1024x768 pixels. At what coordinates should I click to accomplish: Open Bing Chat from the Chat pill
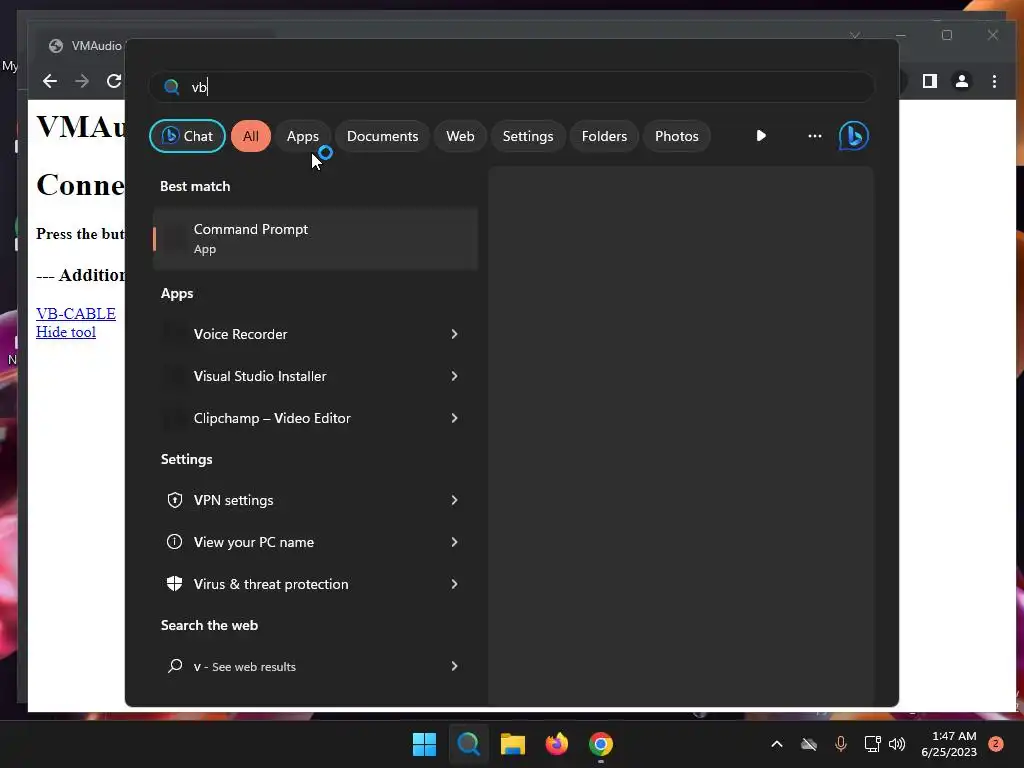click(187, 136)
